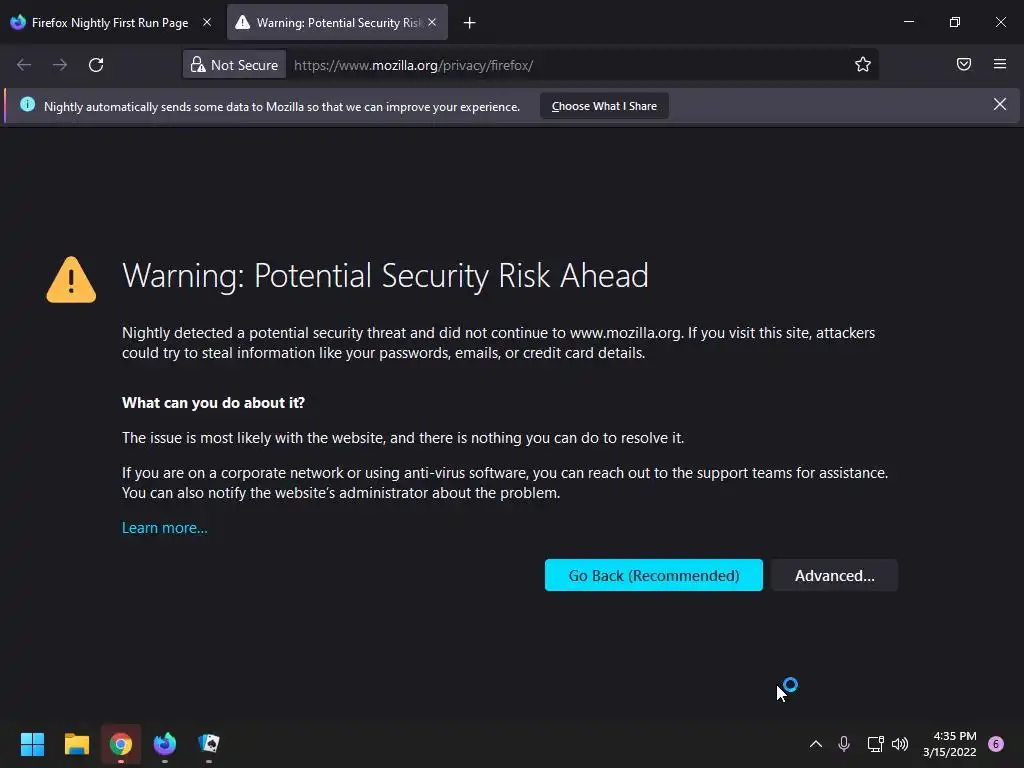The height and width of the screenshot is (768, 1024).
Task: Open the notification badge showing 6
Action: (996, 744)
